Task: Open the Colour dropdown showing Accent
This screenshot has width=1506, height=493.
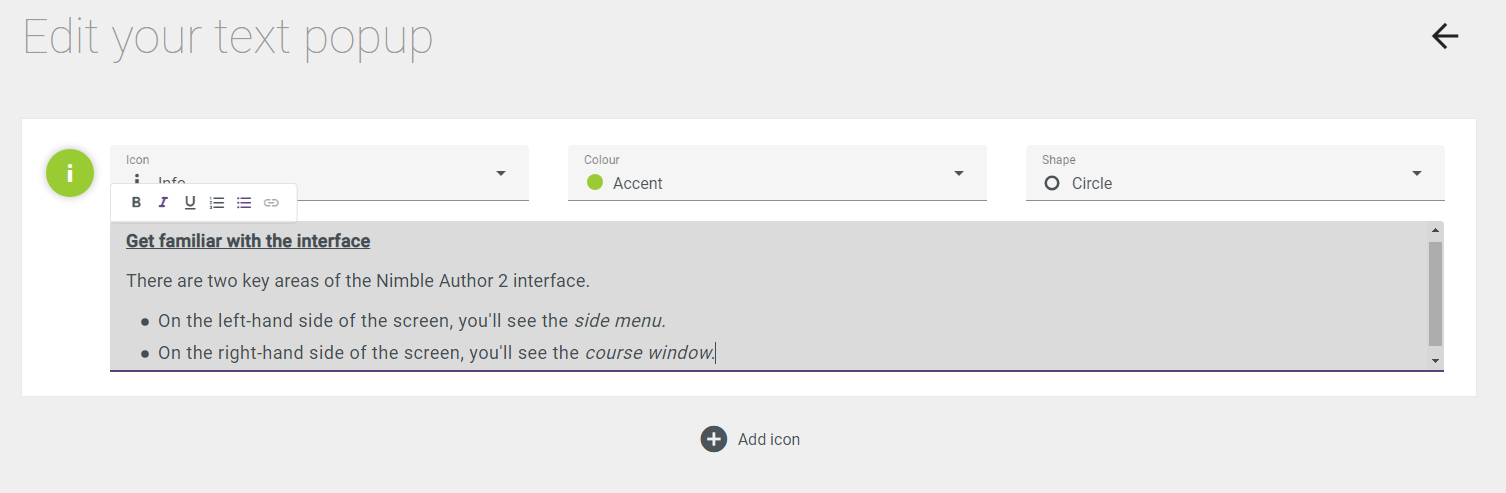Action: click(777, 173)
